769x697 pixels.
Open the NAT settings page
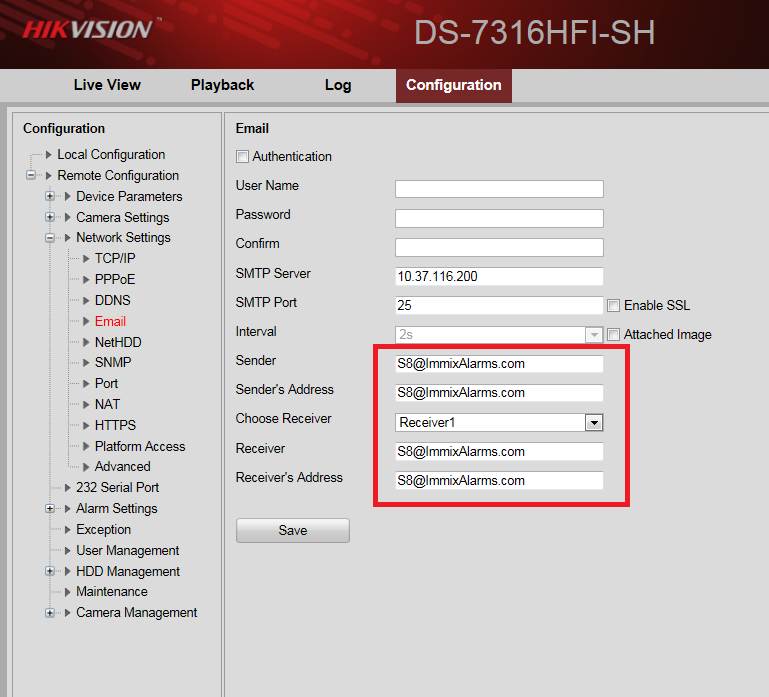(107, 404)
